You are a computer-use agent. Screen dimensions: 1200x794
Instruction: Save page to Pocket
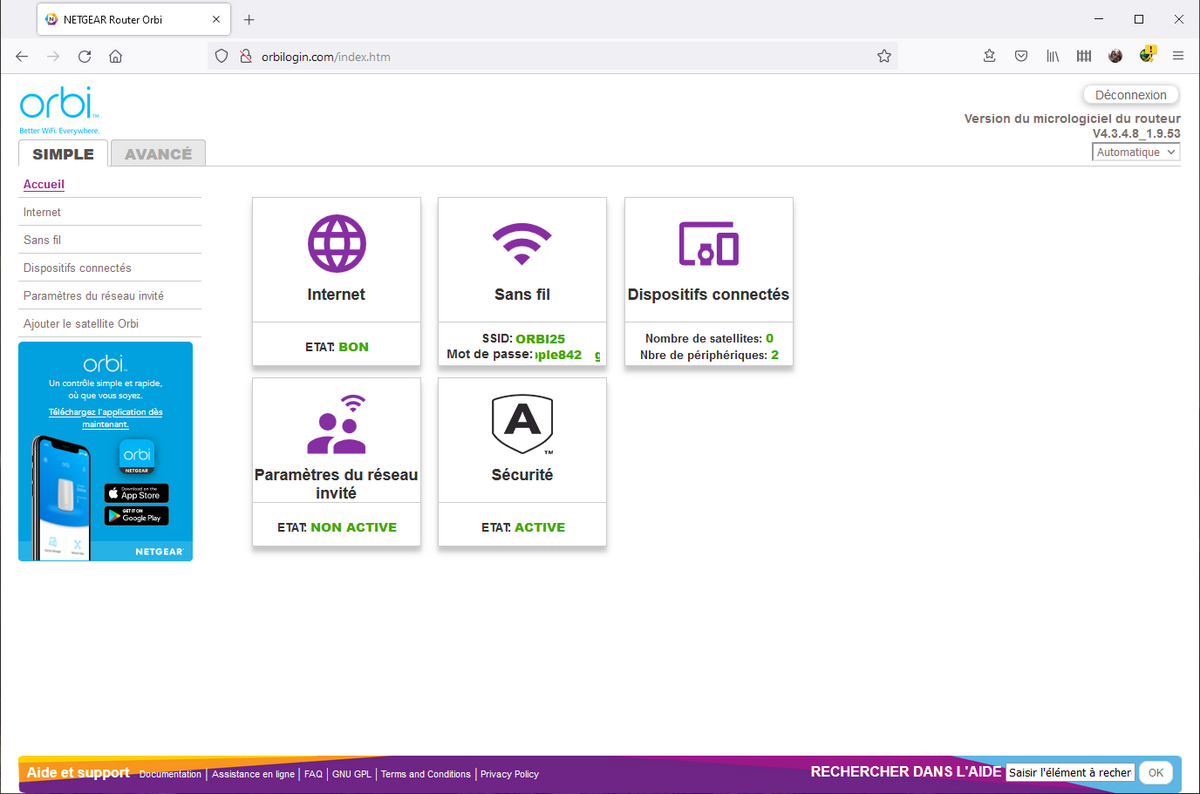click(x=1021, y=57)
